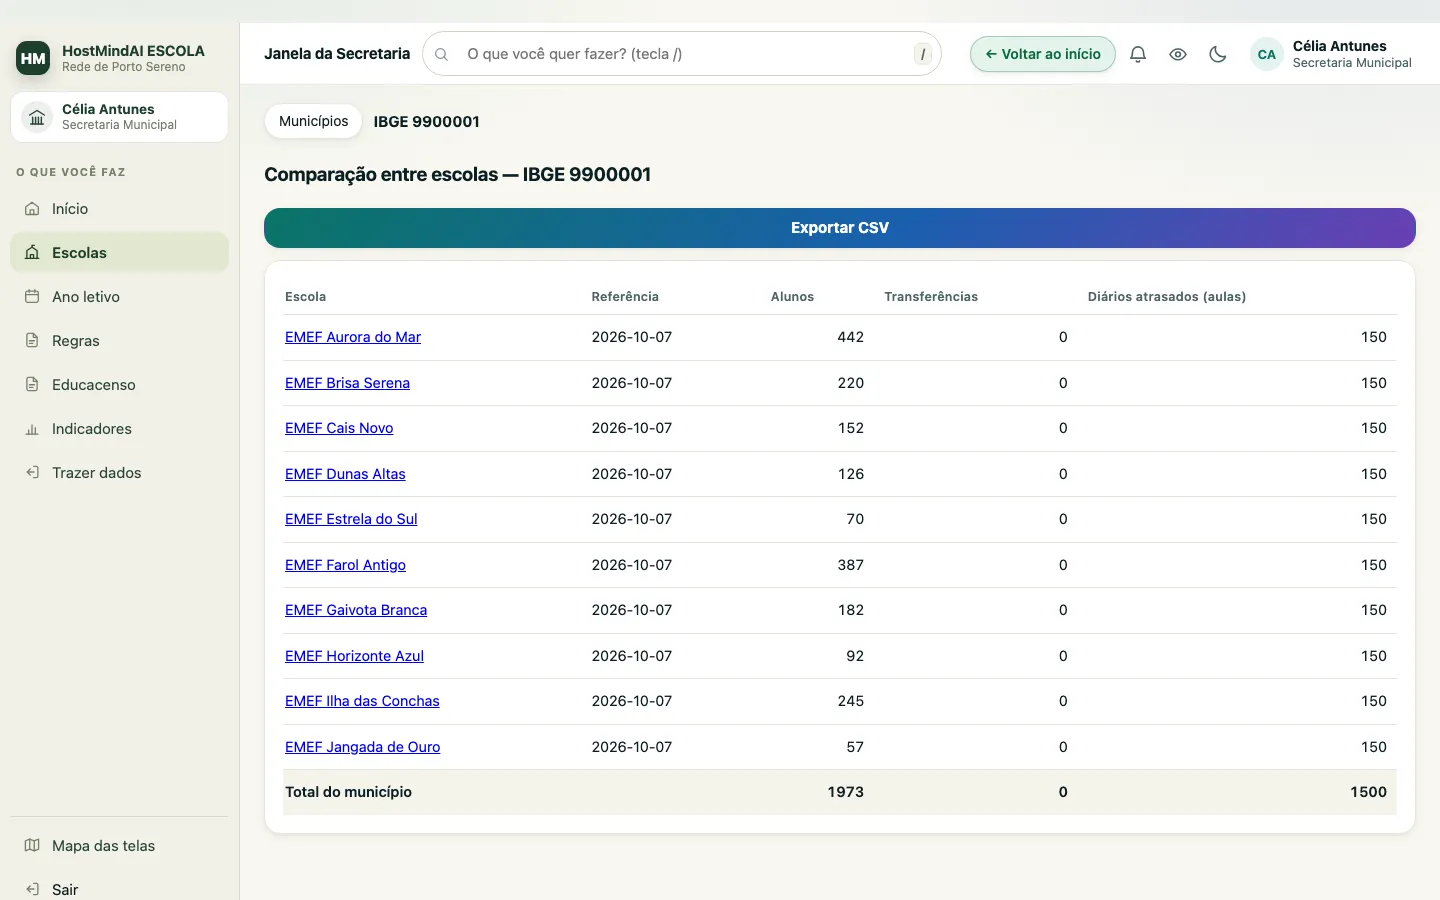Open EMEF Farol Antigo link
The width and height of the screenshot is (1440, 900).
point(345,565)
